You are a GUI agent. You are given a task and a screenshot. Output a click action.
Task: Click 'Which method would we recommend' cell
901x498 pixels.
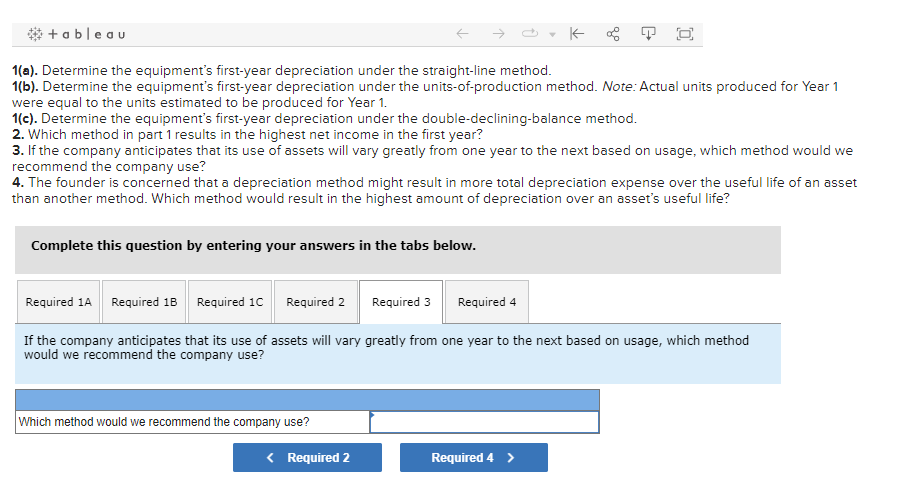pyautogui.click(x=192, y=422)
